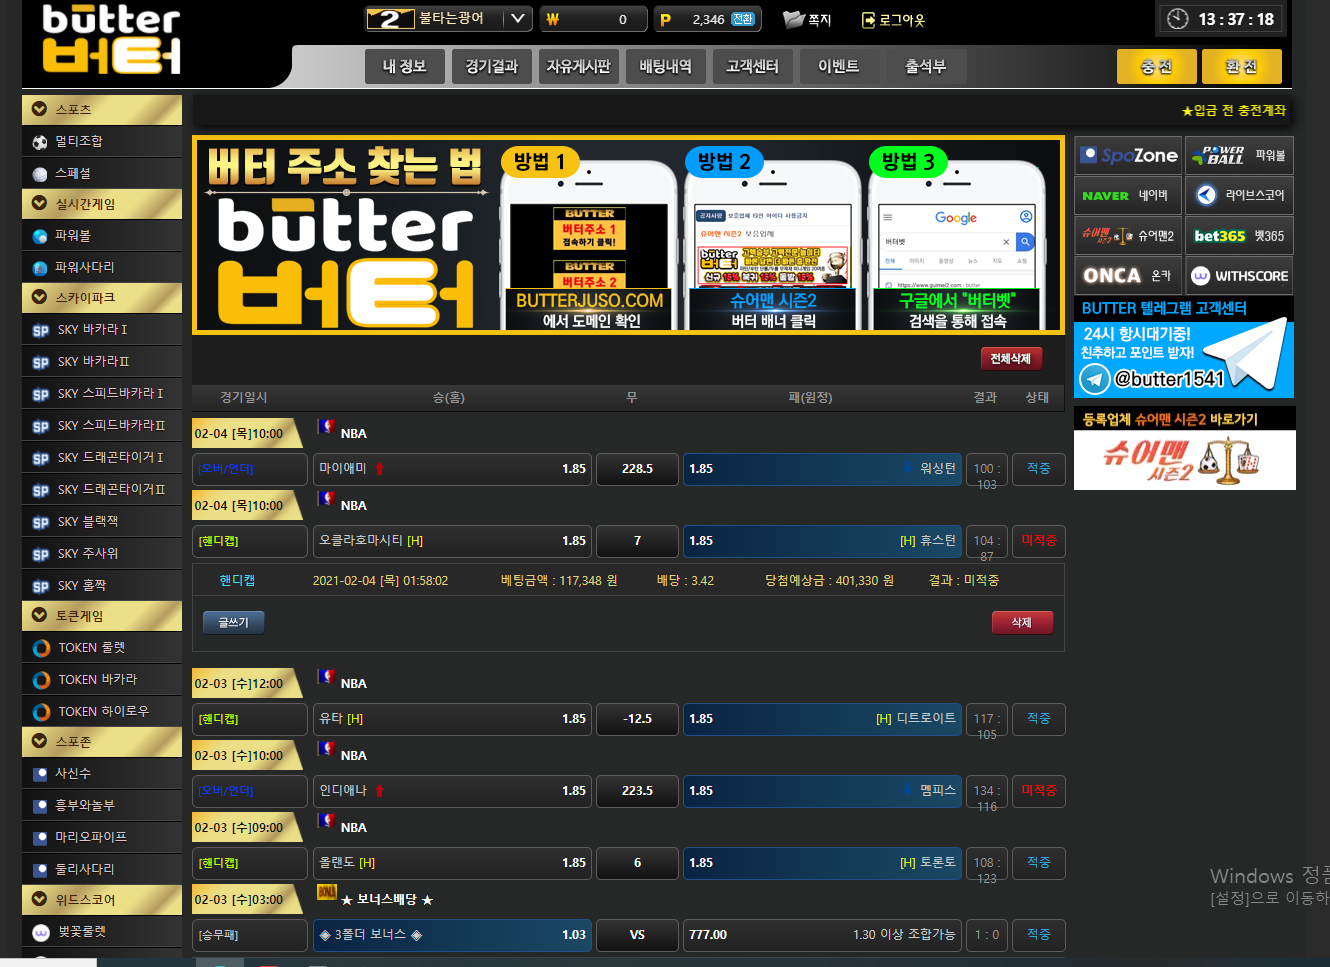The height and width of the screenshot is (967, 1330).
Task: Click the blue 전환 point convert button
Action: pyautogui.click(x=742, y=19)
